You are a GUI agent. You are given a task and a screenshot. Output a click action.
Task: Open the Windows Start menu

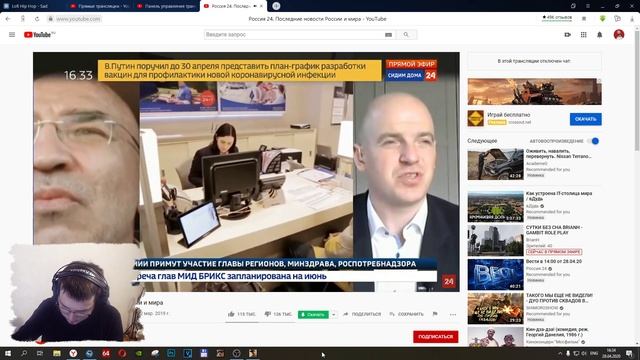pyautogui.click(x=7, y=353)
